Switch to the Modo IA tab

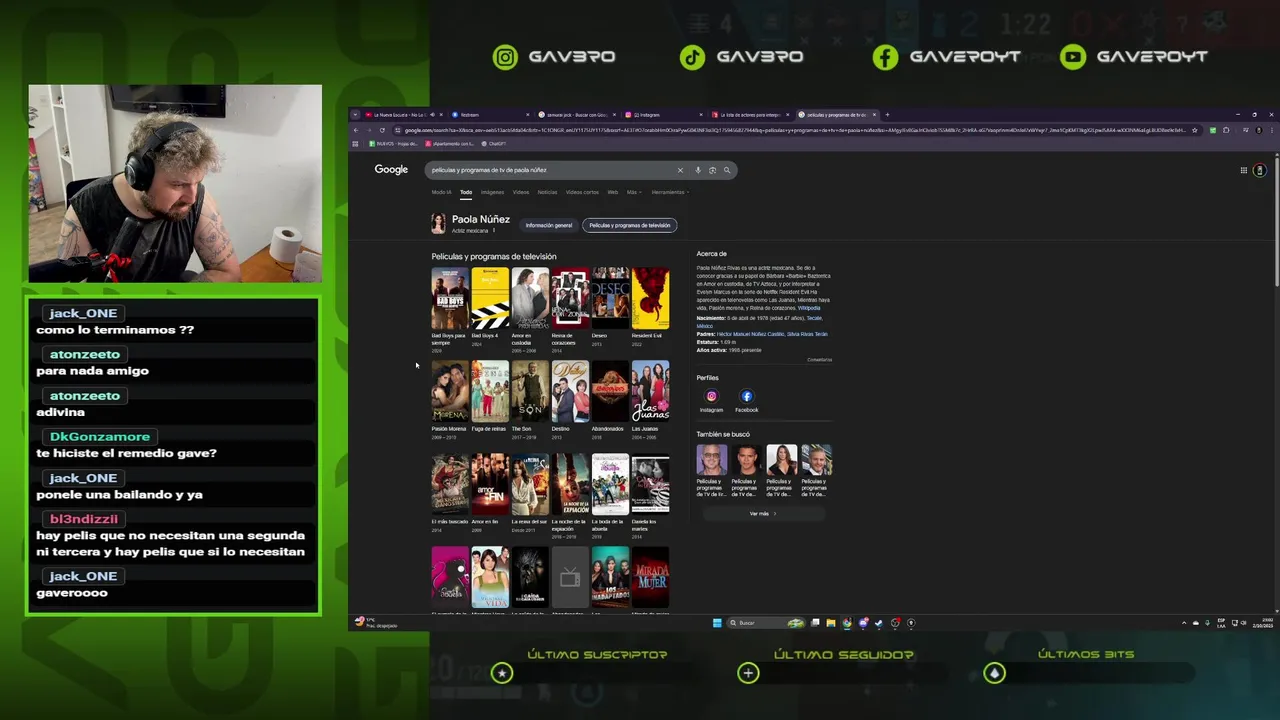(x=441, y=192)
